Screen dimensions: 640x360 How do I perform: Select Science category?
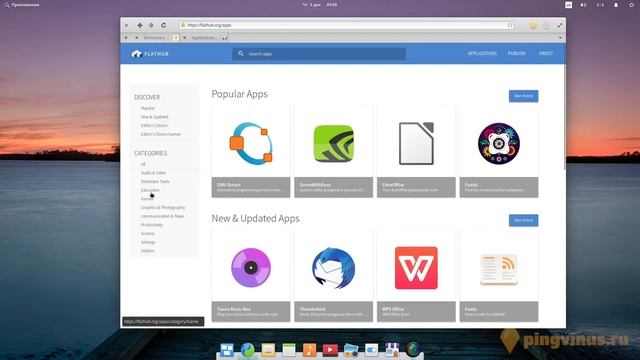(x=148, y=233)
